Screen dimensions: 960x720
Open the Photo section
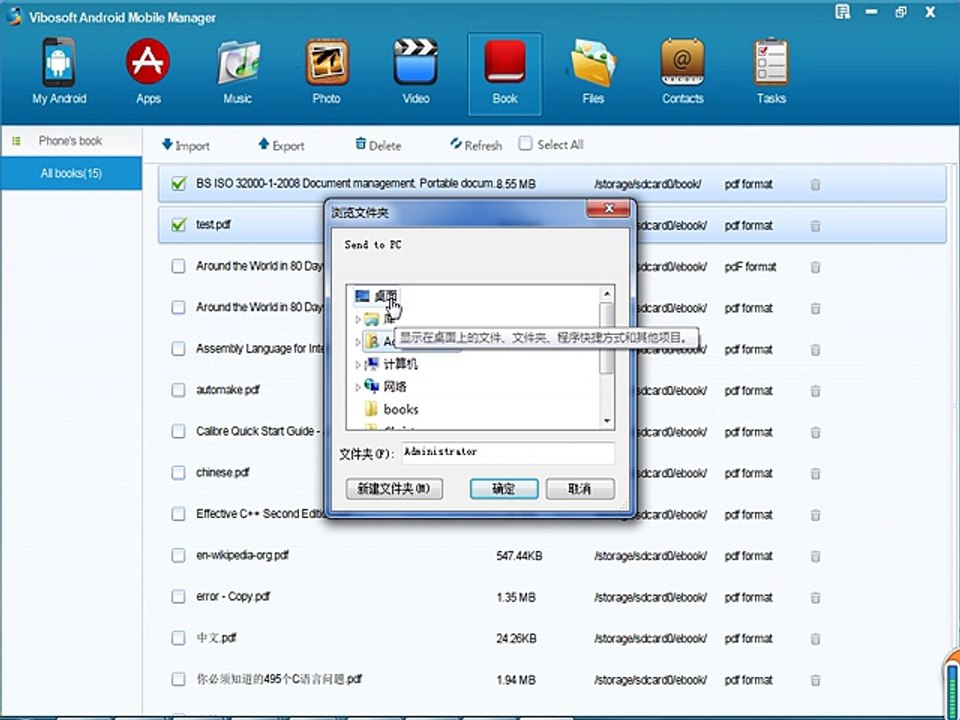coord(326,72)
